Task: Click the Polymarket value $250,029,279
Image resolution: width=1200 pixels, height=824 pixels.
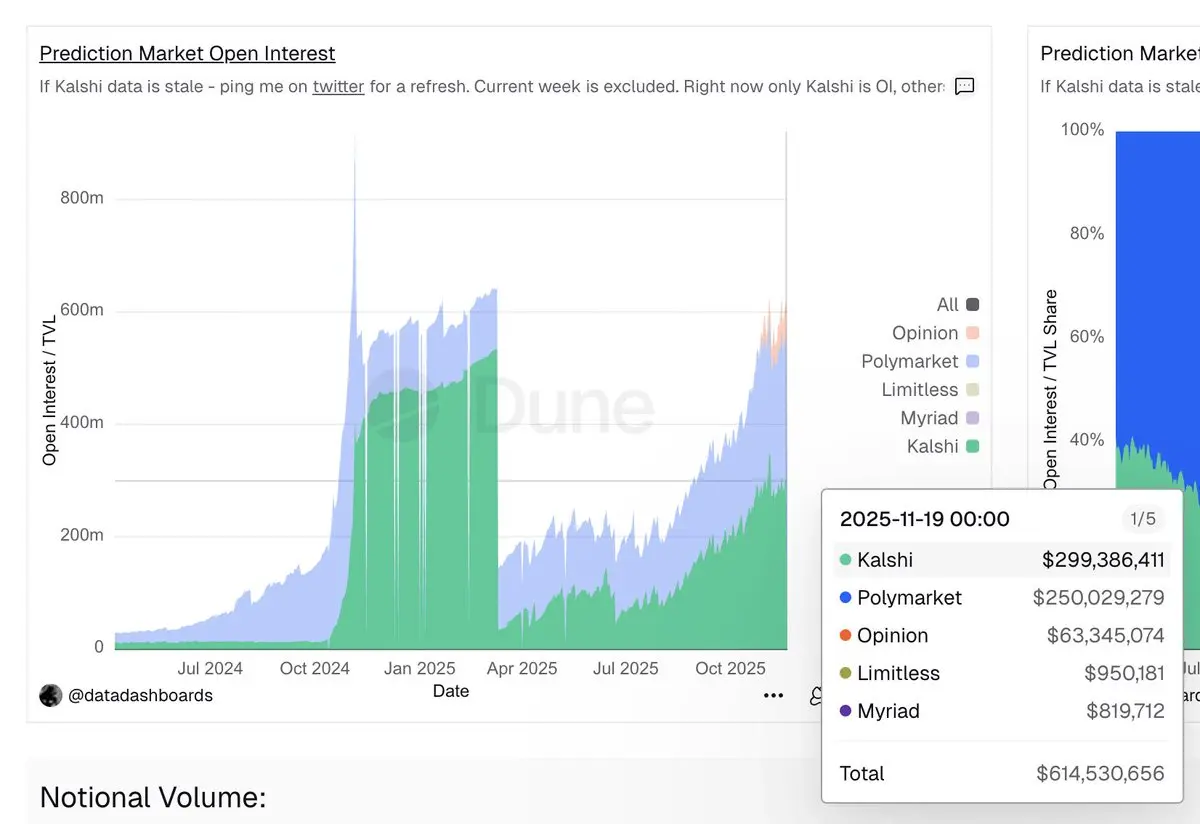Action: (1099, 598)
